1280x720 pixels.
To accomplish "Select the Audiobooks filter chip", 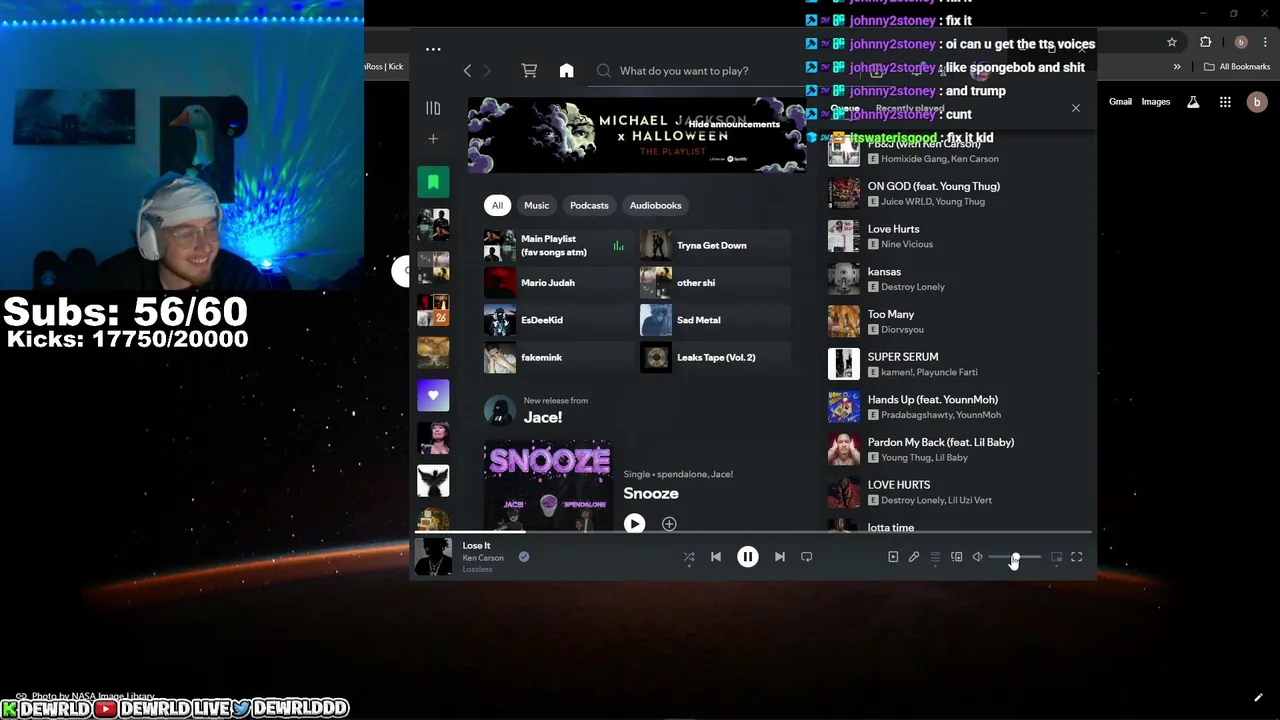I will point(655,205).
